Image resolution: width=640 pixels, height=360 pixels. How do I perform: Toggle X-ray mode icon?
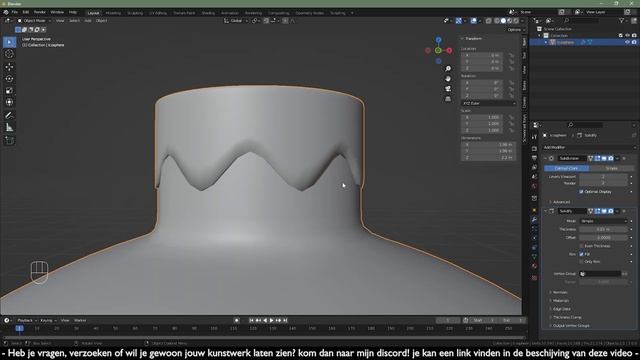tap(488, 21)
